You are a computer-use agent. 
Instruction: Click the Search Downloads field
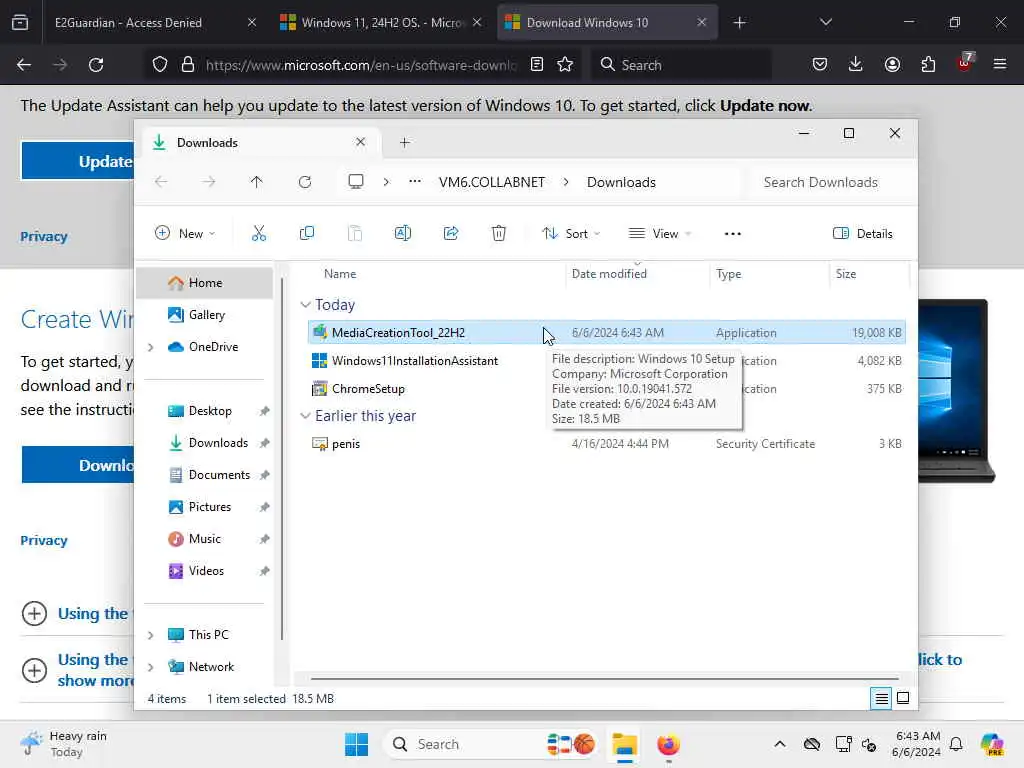coord(827,182)
